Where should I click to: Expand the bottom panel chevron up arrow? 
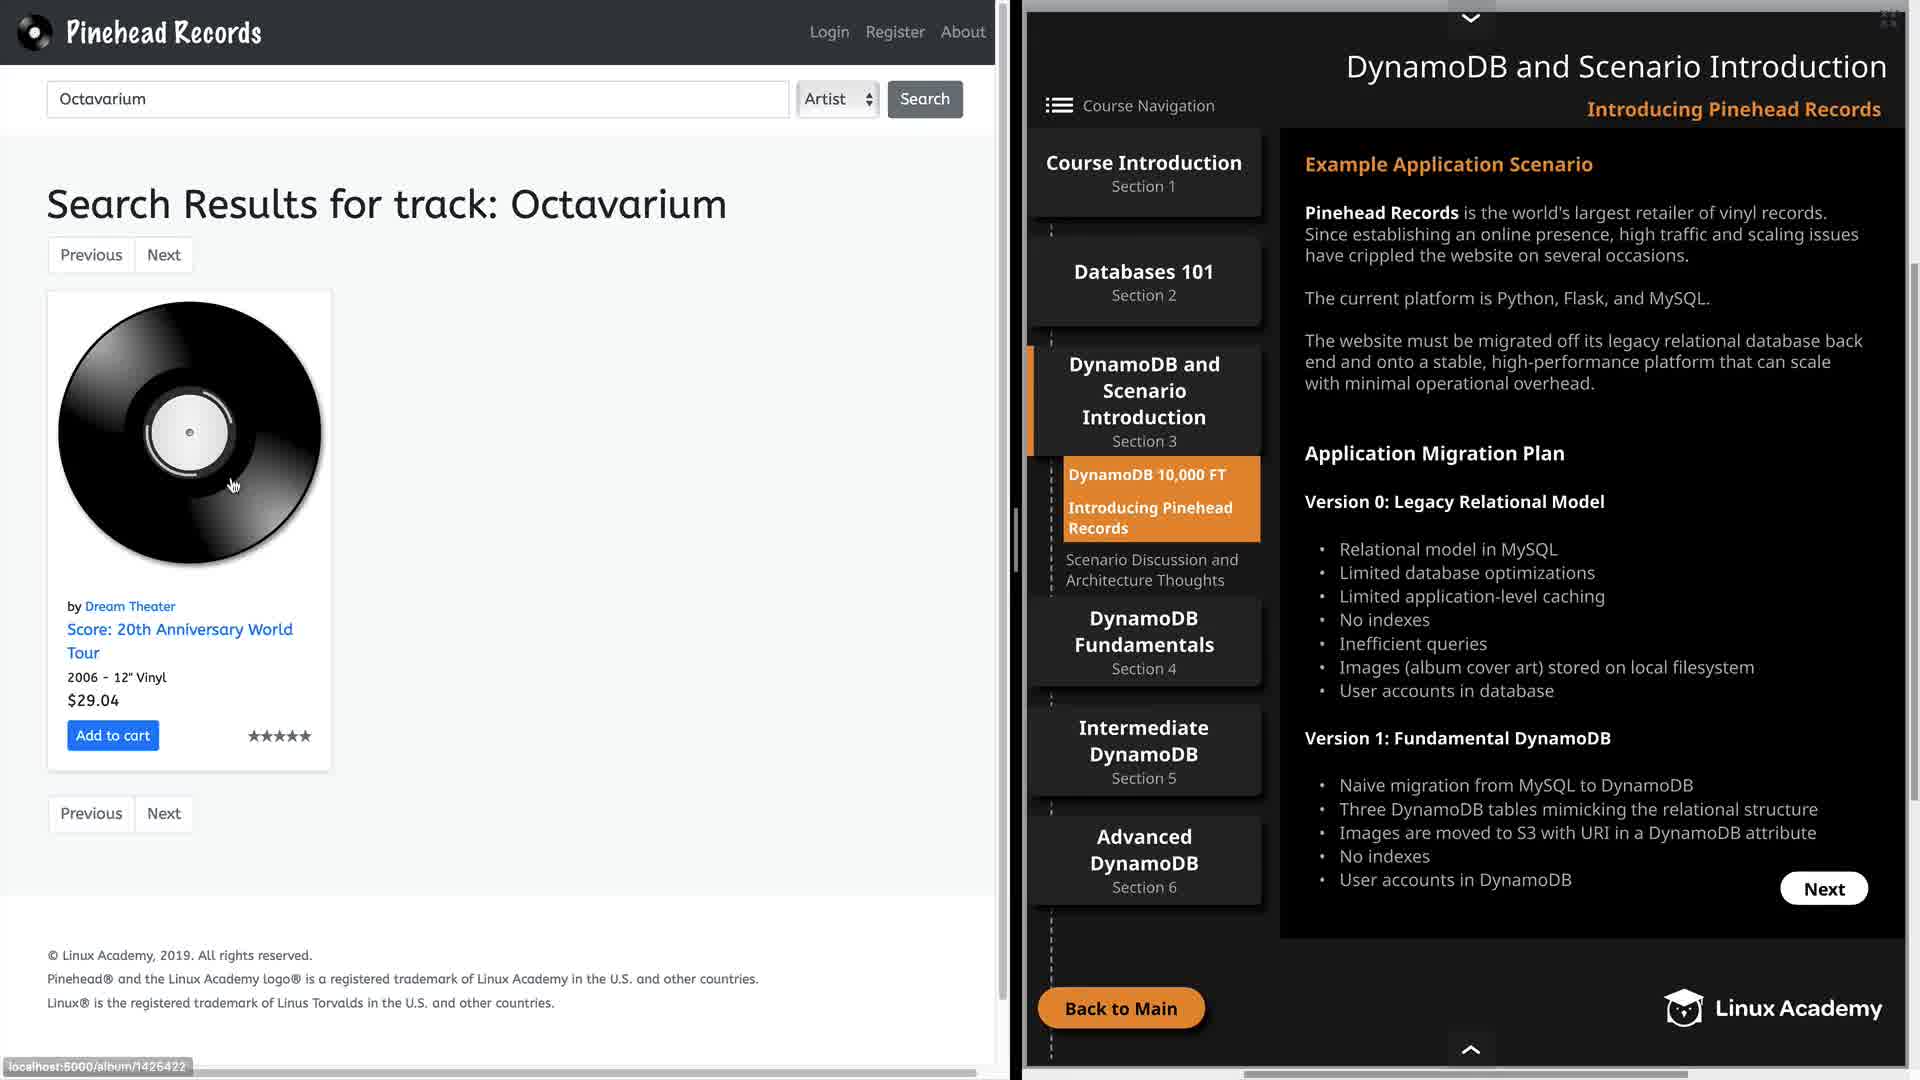[x=1470, y=1049]
